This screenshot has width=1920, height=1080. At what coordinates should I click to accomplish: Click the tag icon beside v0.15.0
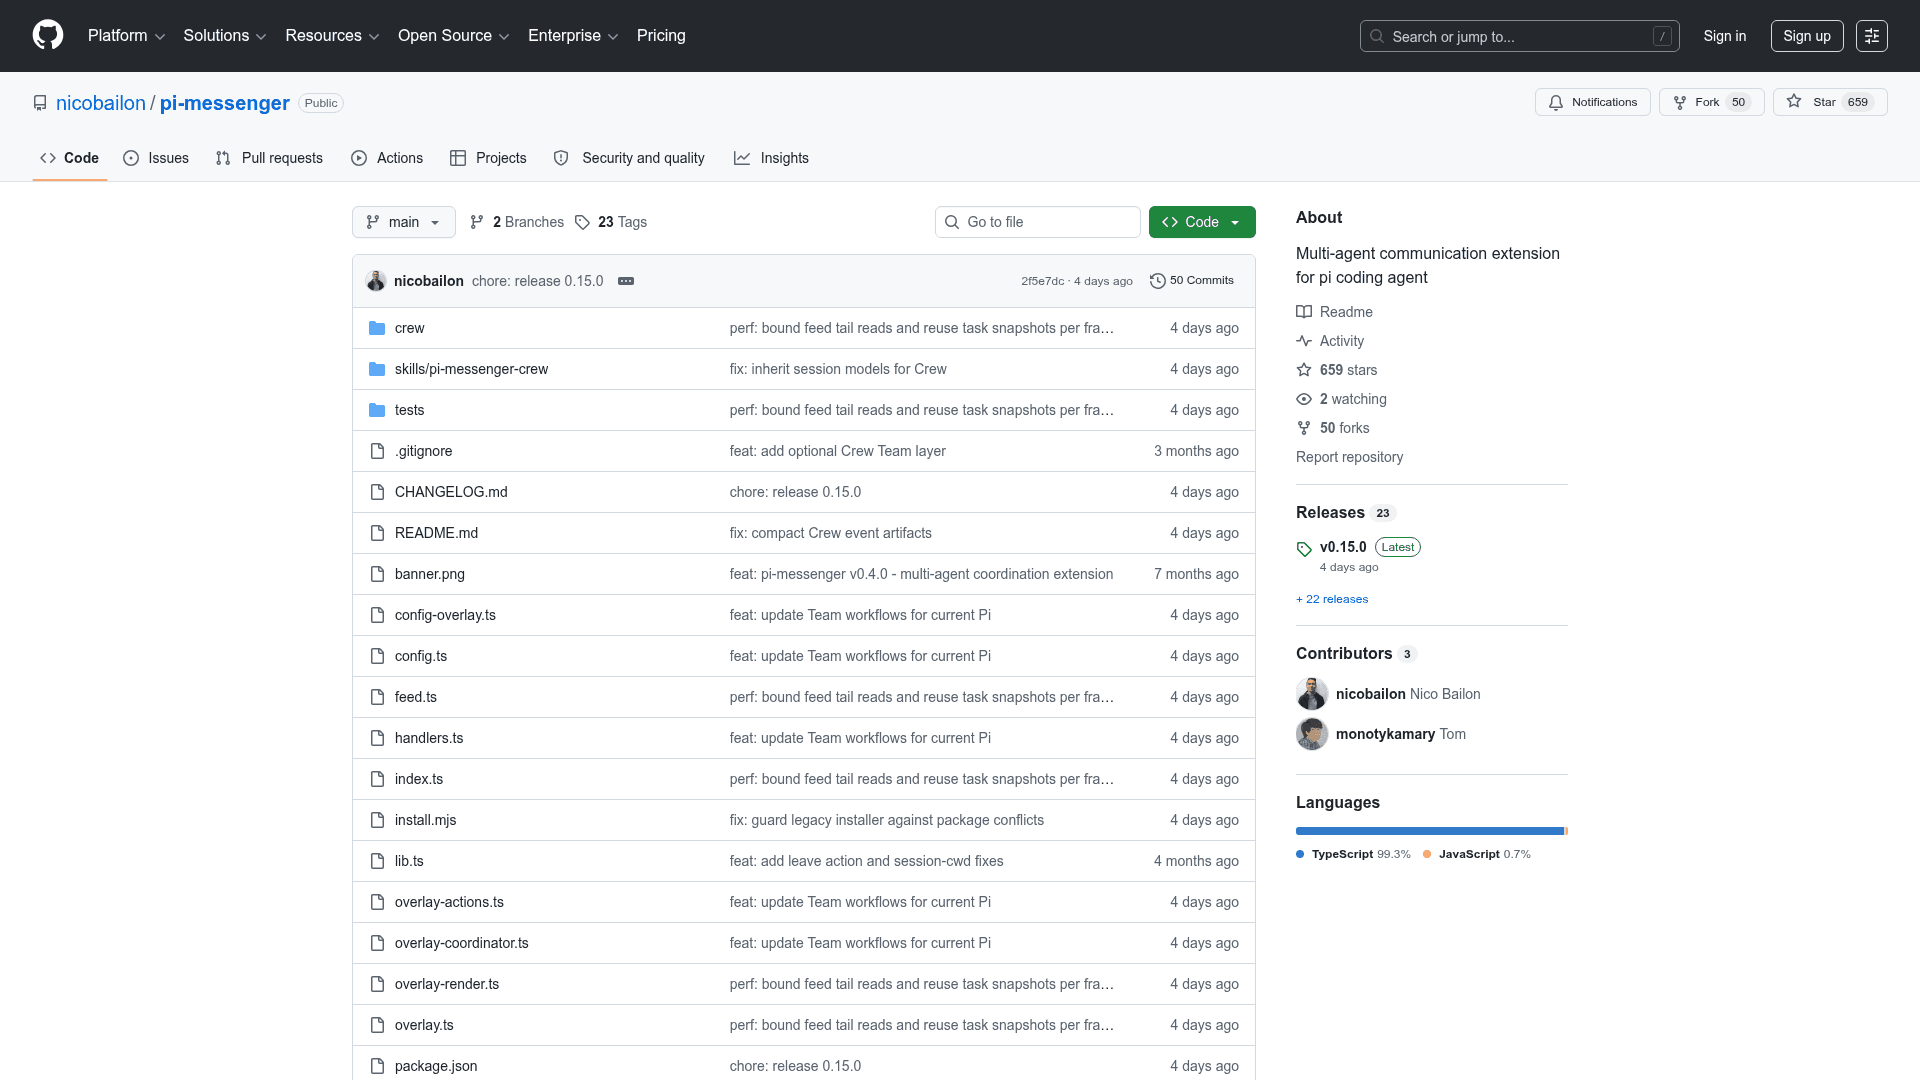[x=1304, y=548]
